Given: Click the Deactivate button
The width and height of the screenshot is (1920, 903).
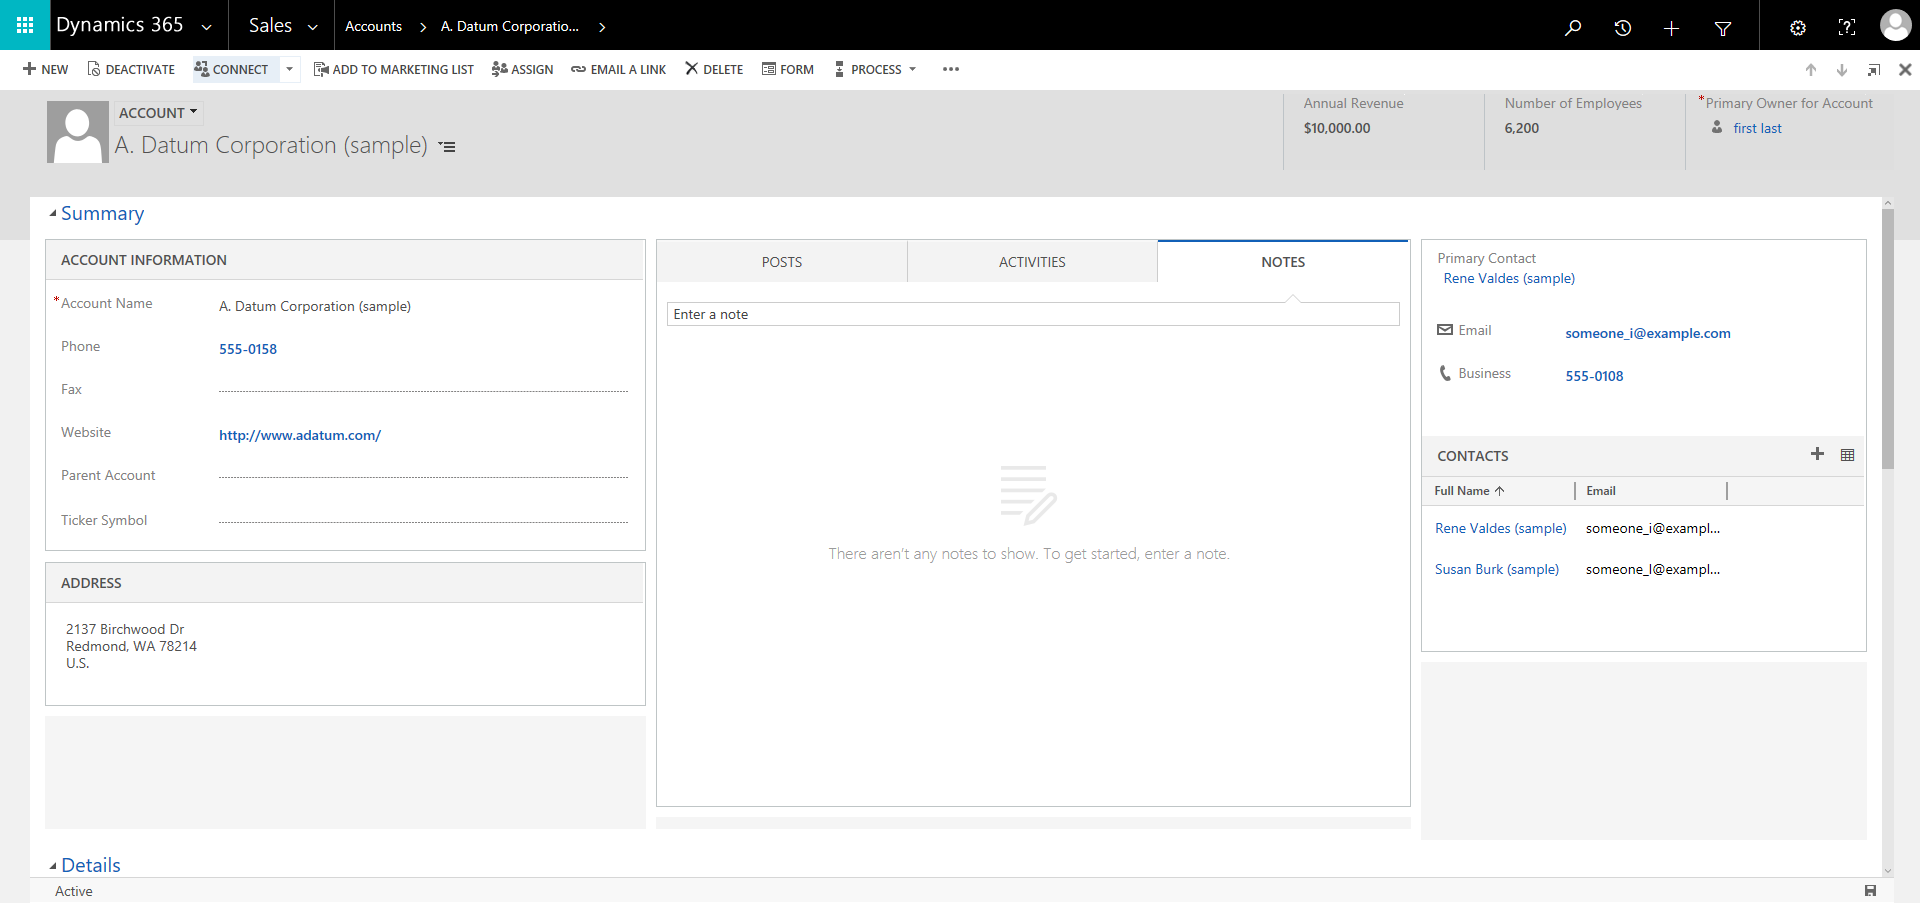Looking at the screenshot, I should click(131, 69).
